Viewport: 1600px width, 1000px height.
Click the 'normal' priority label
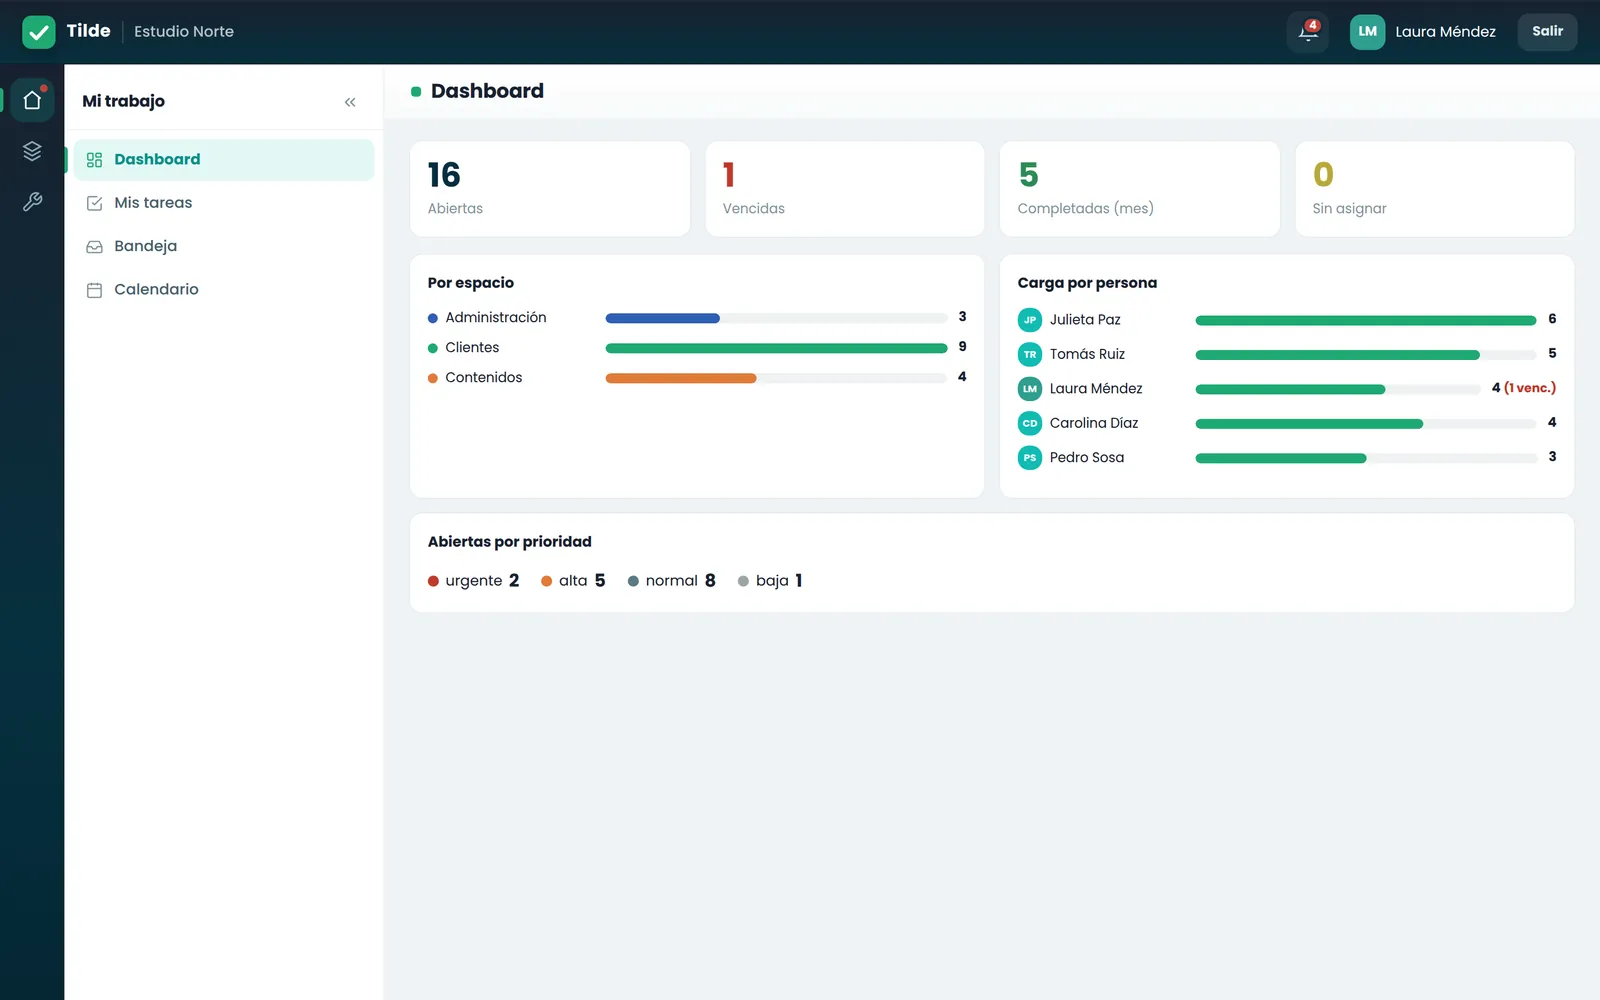(x=671, y=581)
